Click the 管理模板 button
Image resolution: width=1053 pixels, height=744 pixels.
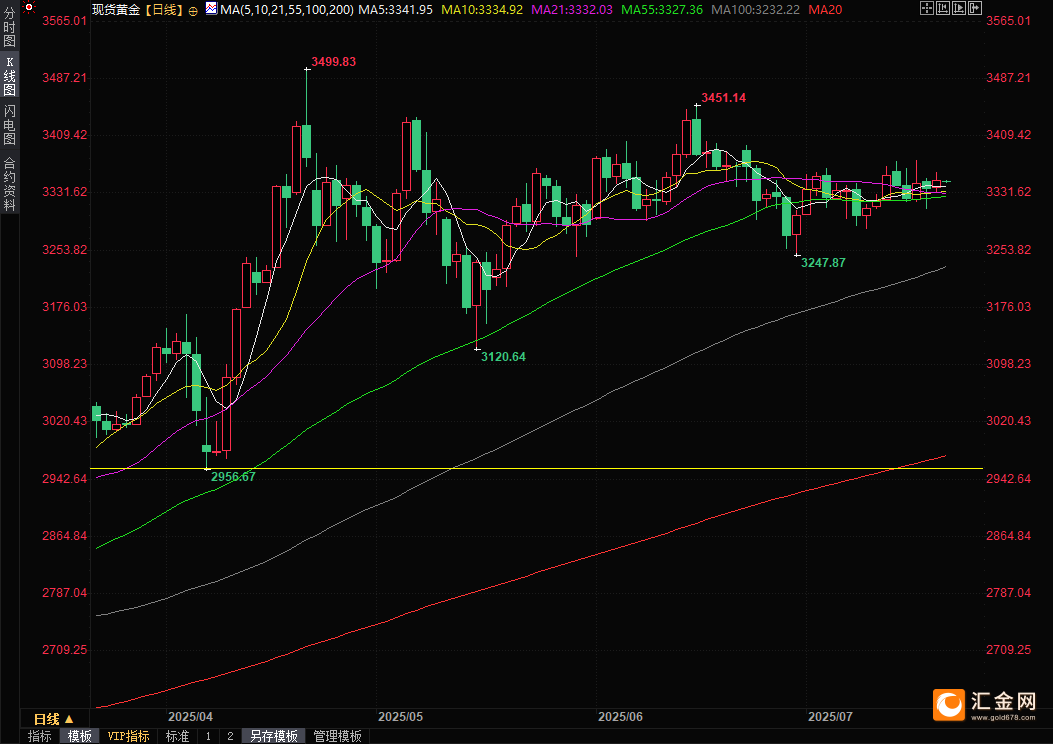coord(338,736)
